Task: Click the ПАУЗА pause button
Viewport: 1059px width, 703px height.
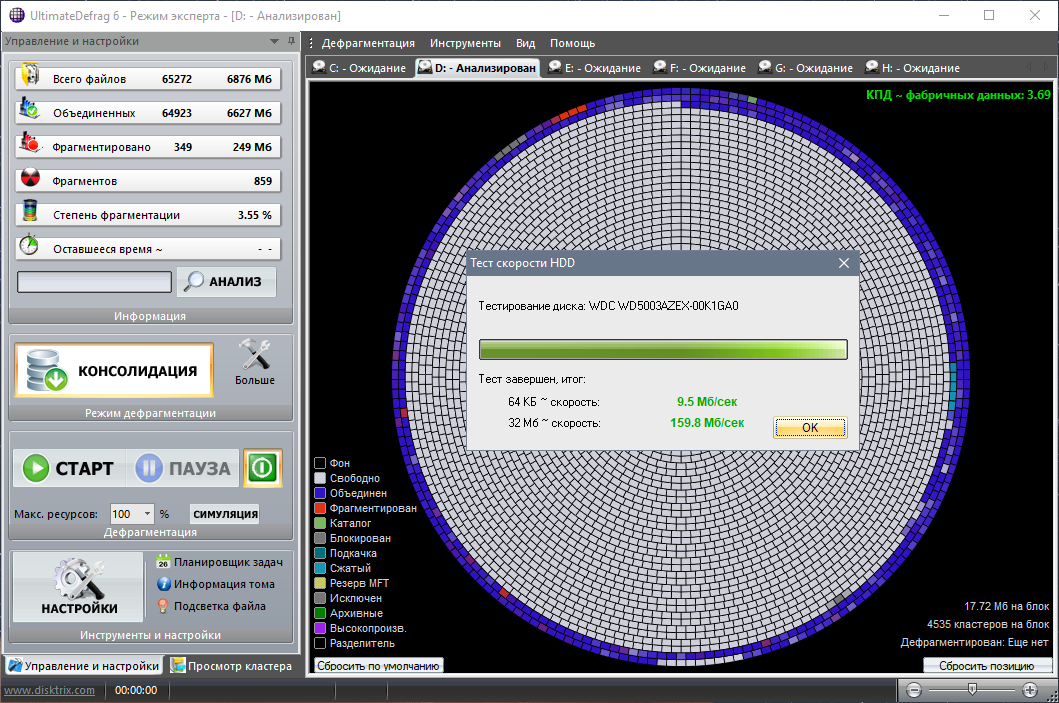Action: coord(183,468)
